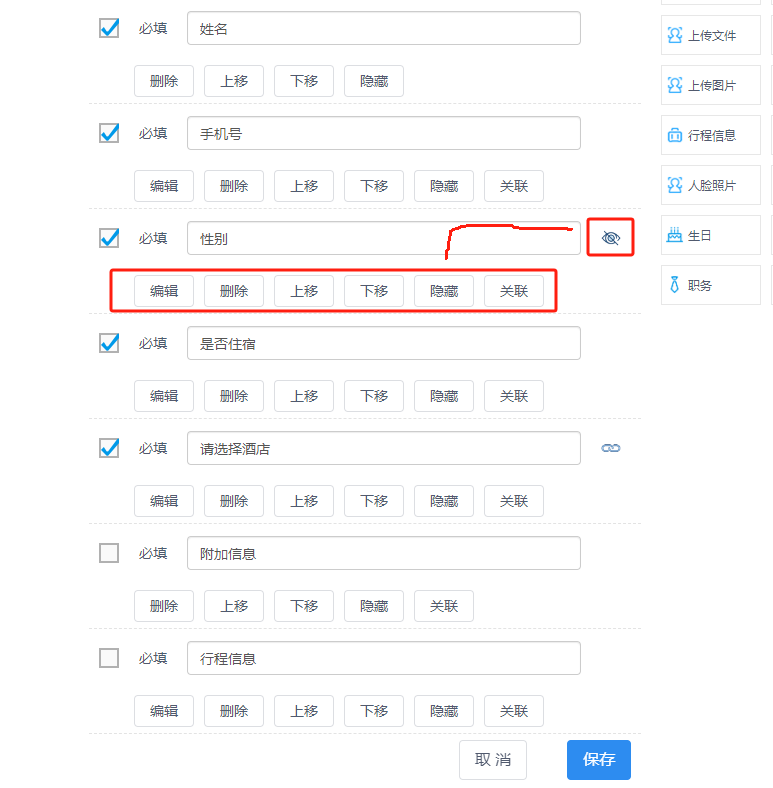Viewport: 773px width, 788px height.
Task: Add the 上传图片 field component
Action: point(711,85)
